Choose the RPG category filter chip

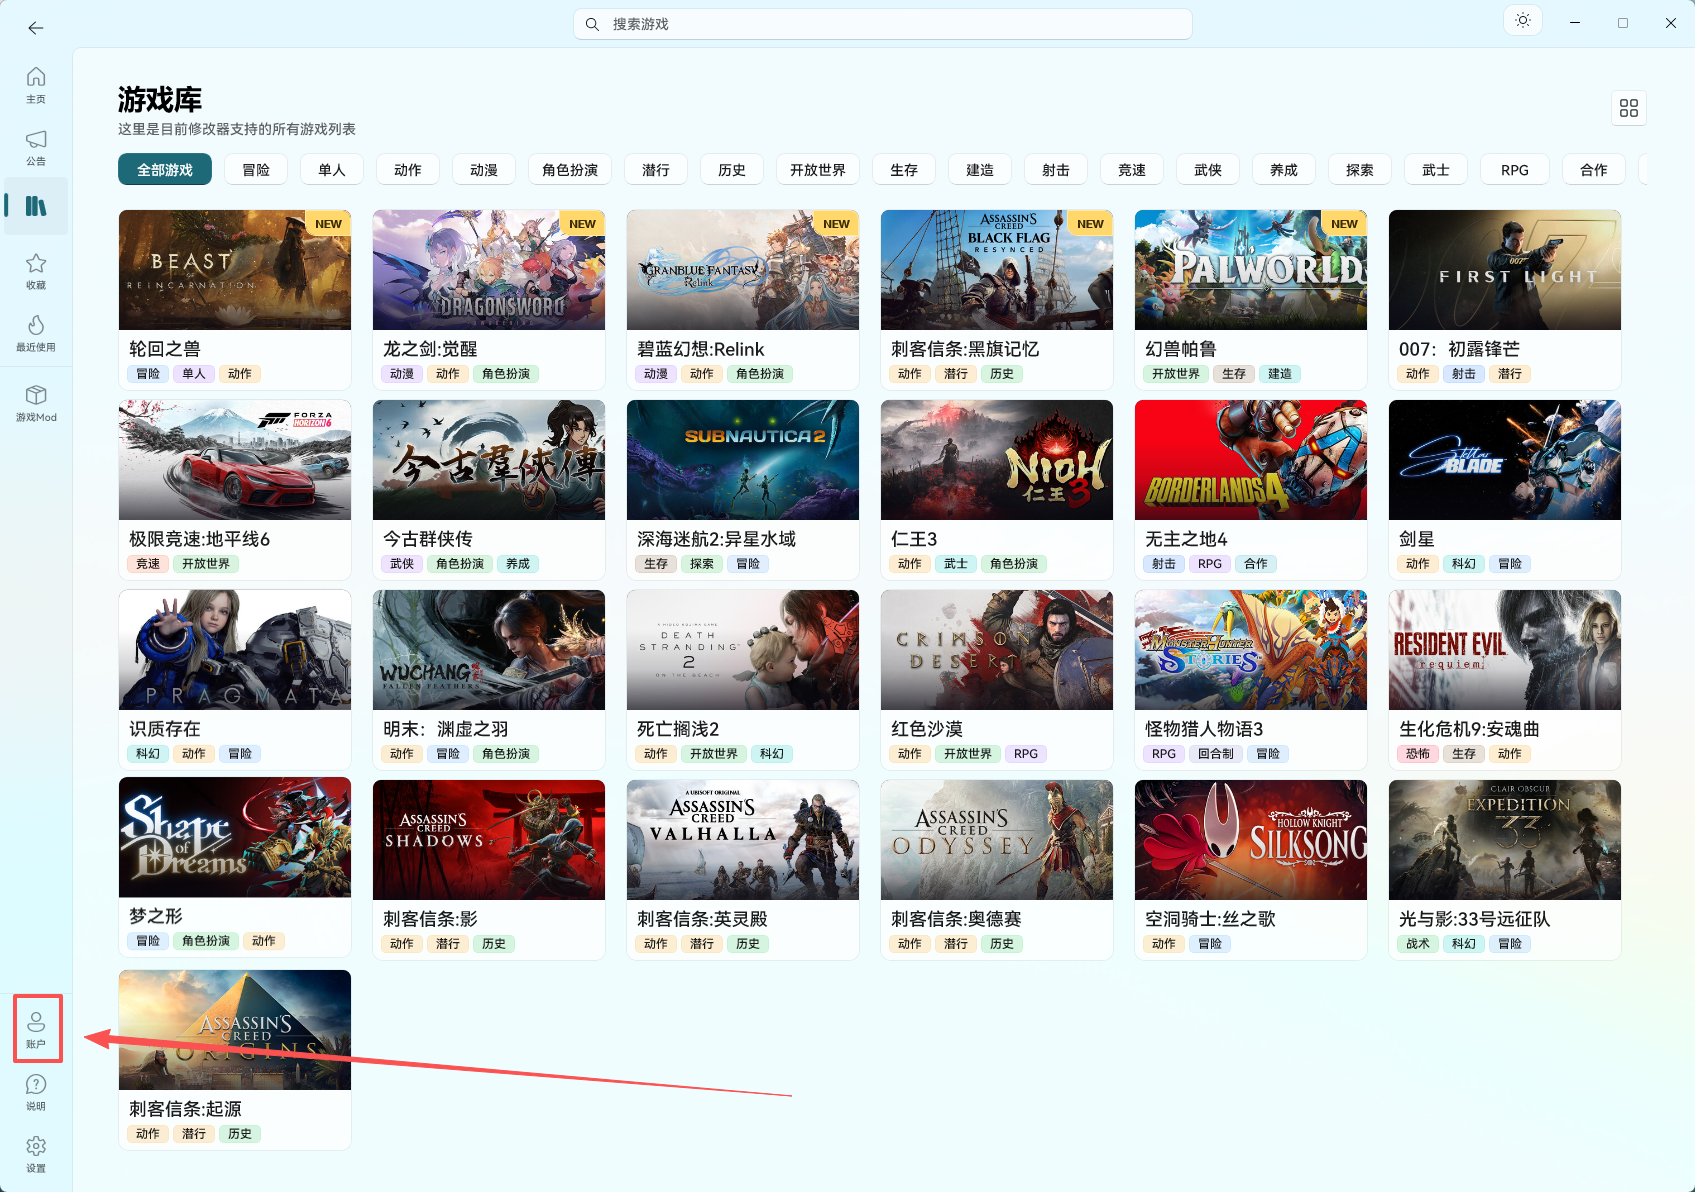[x=1515, y=170]
